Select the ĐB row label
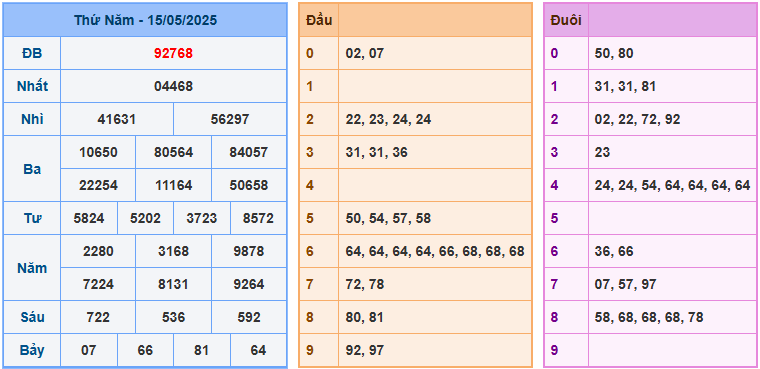The image size is (760, 369). coord(32,53)
